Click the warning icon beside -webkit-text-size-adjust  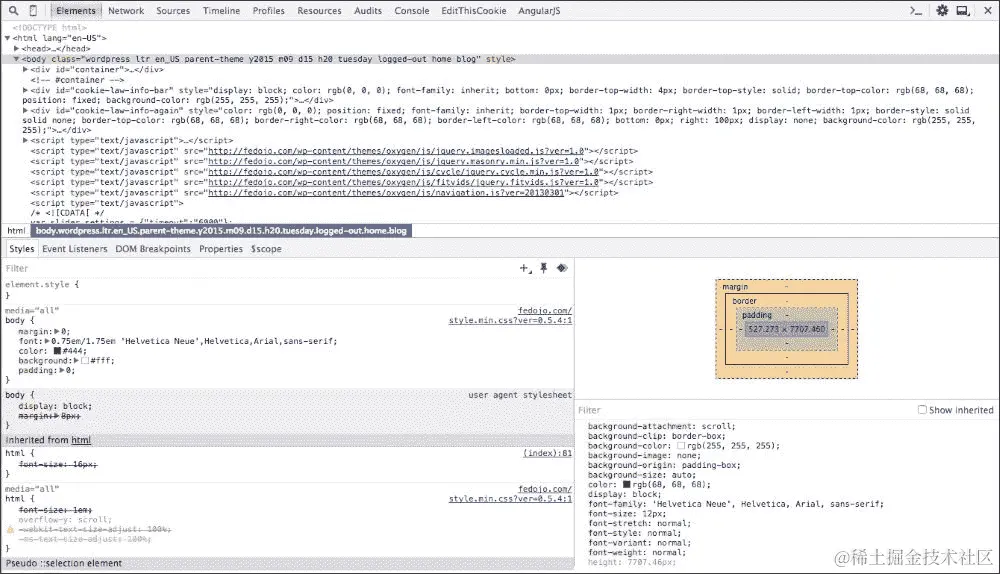(x=10, y=529)
